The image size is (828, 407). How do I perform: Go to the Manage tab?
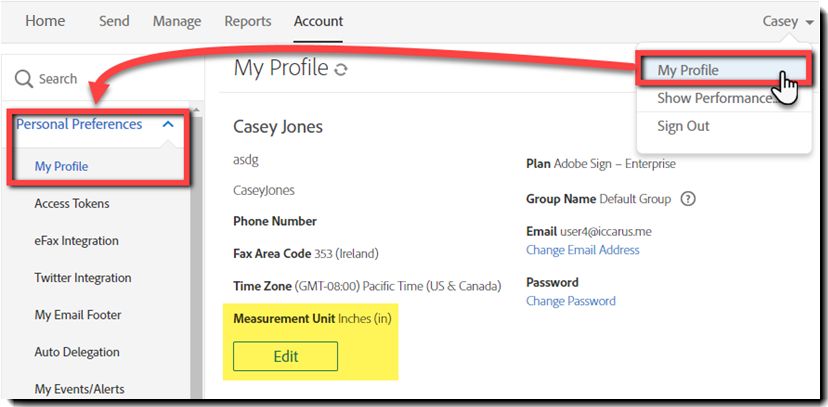point(177,22)
